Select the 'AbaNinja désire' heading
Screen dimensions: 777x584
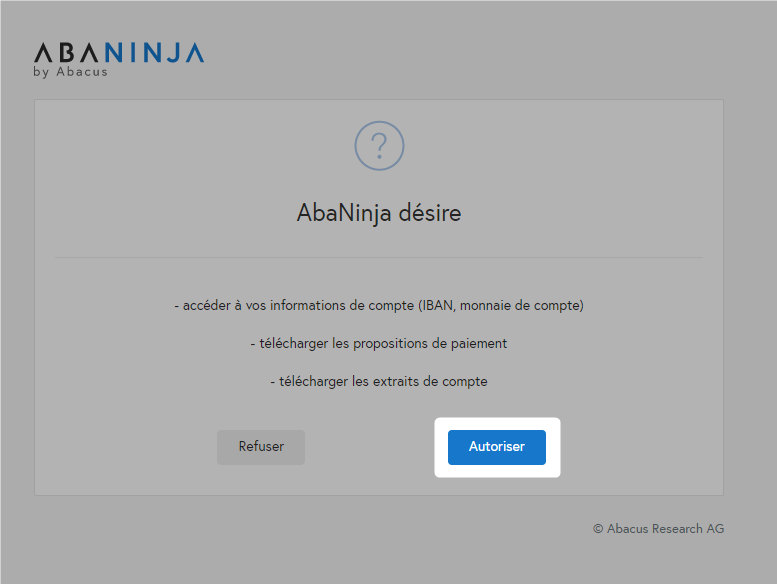(379, 213)
